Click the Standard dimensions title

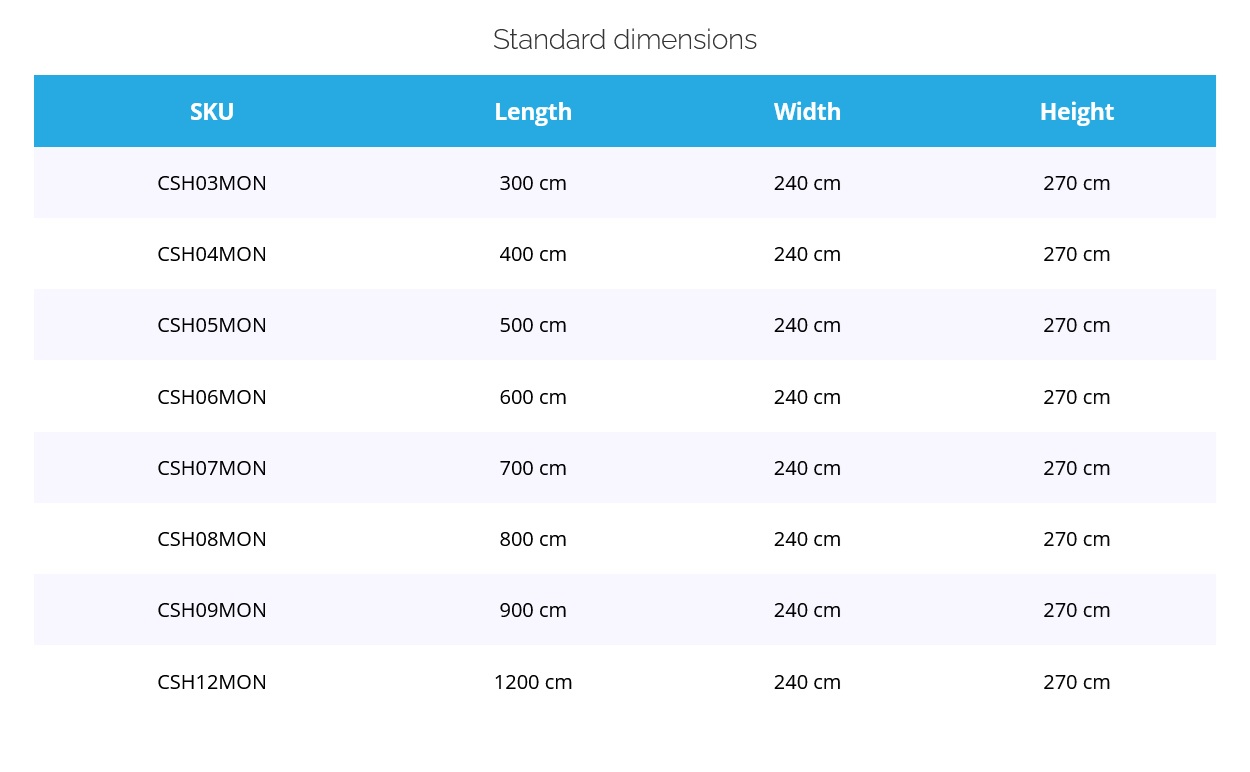(x=624, y=40)
